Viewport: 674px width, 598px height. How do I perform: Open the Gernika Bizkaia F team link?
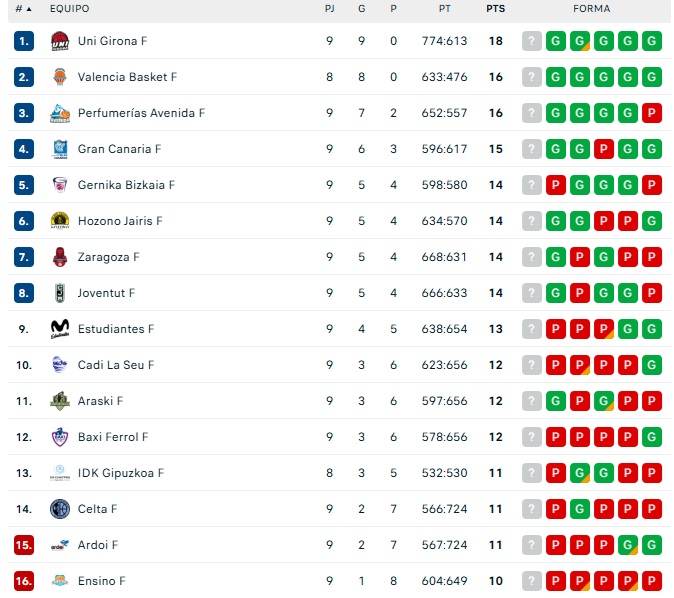click(126, 185)
